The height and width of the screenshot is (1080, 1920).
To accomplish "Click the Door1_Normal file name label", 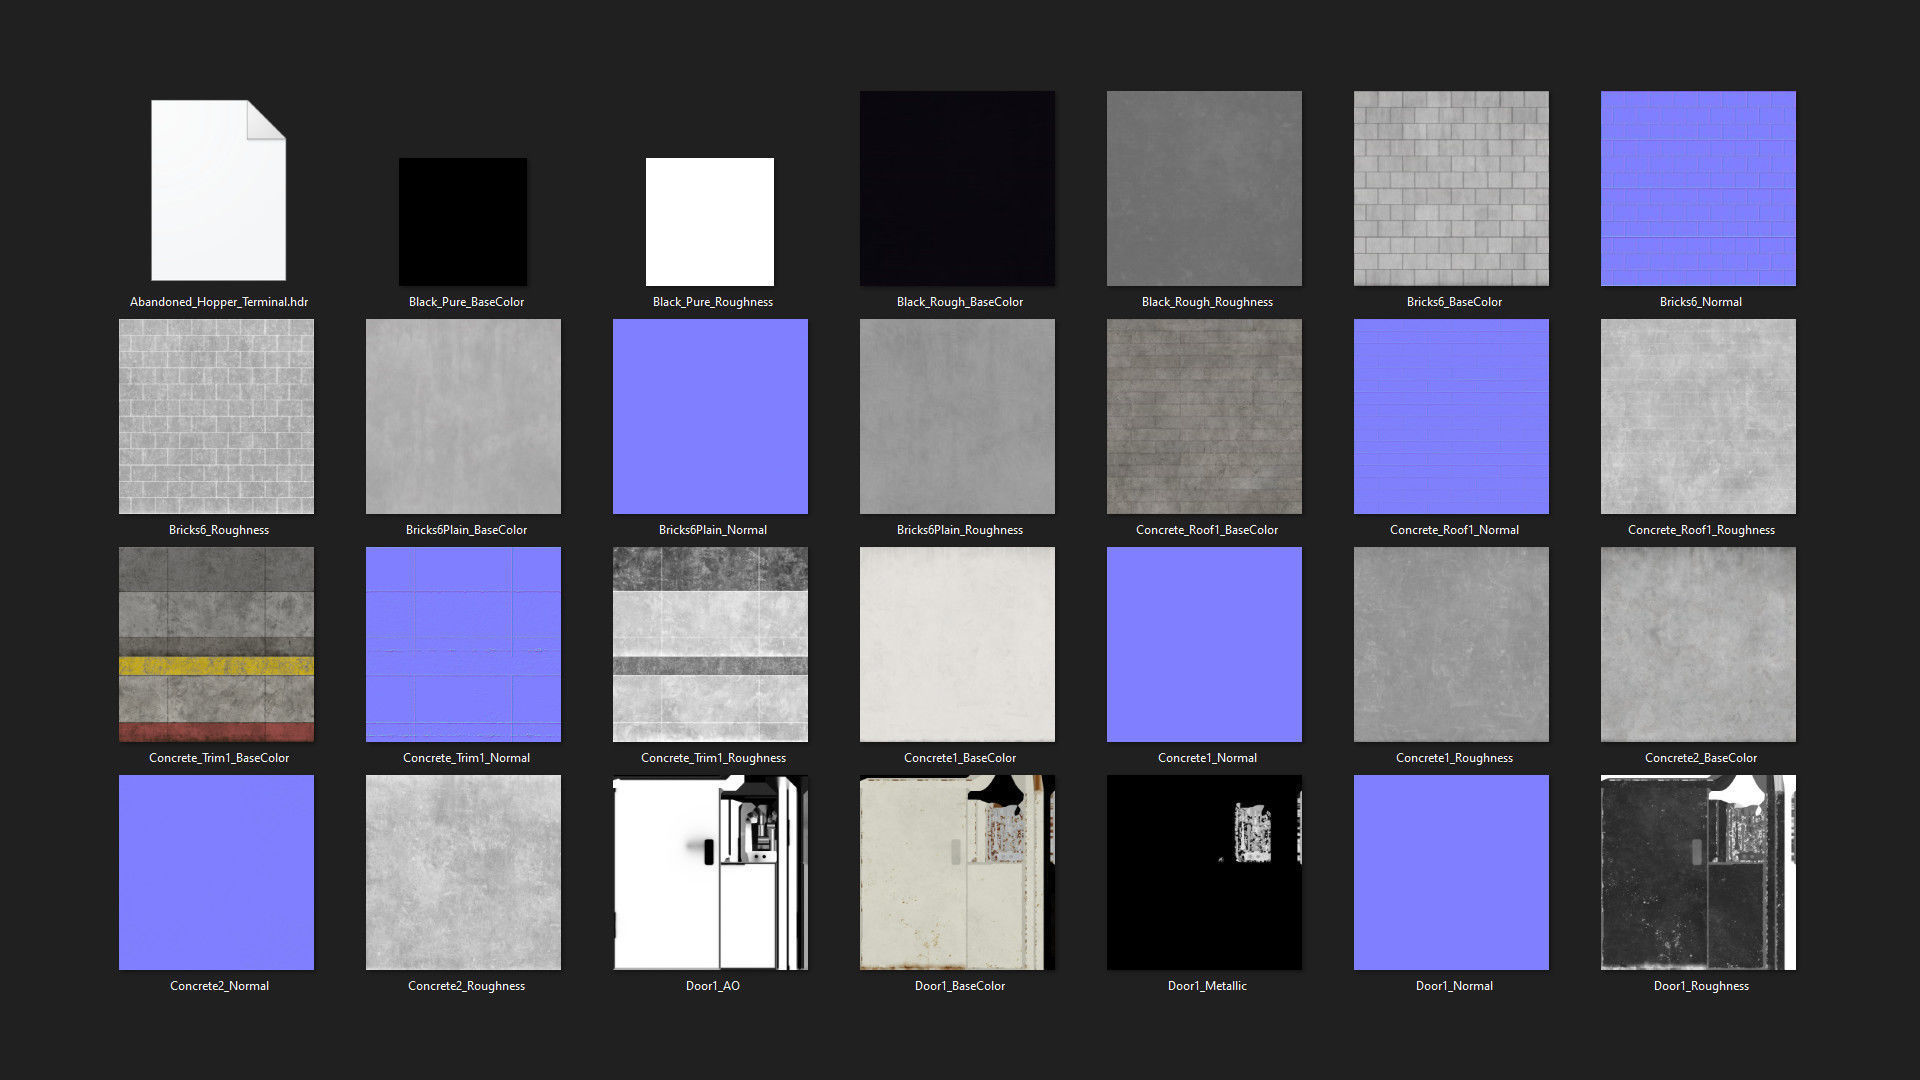I will 1454,986.
